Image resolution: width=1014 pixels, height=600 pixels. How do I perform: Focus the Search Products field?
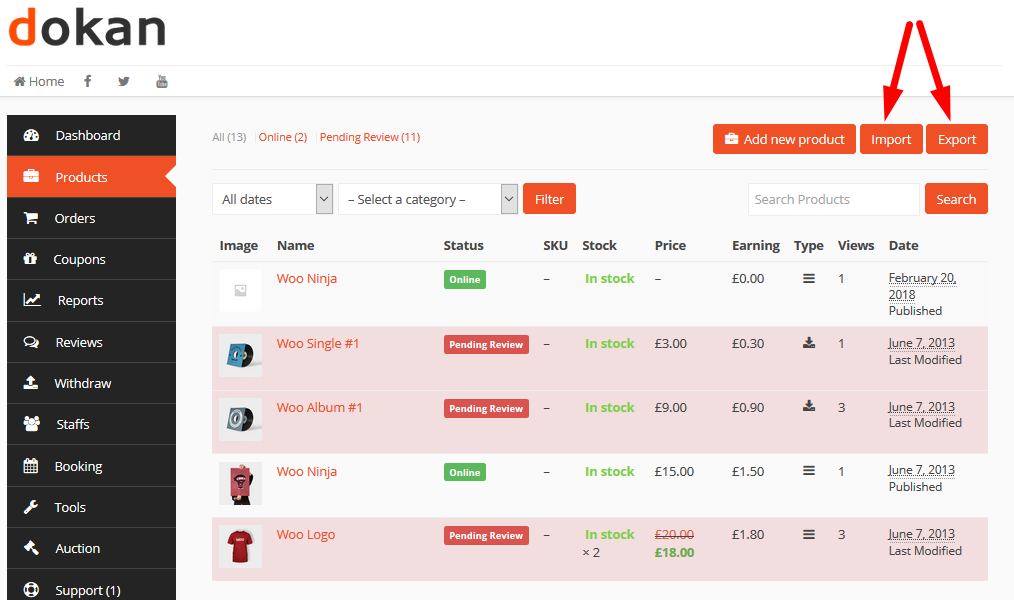point(834,199)
